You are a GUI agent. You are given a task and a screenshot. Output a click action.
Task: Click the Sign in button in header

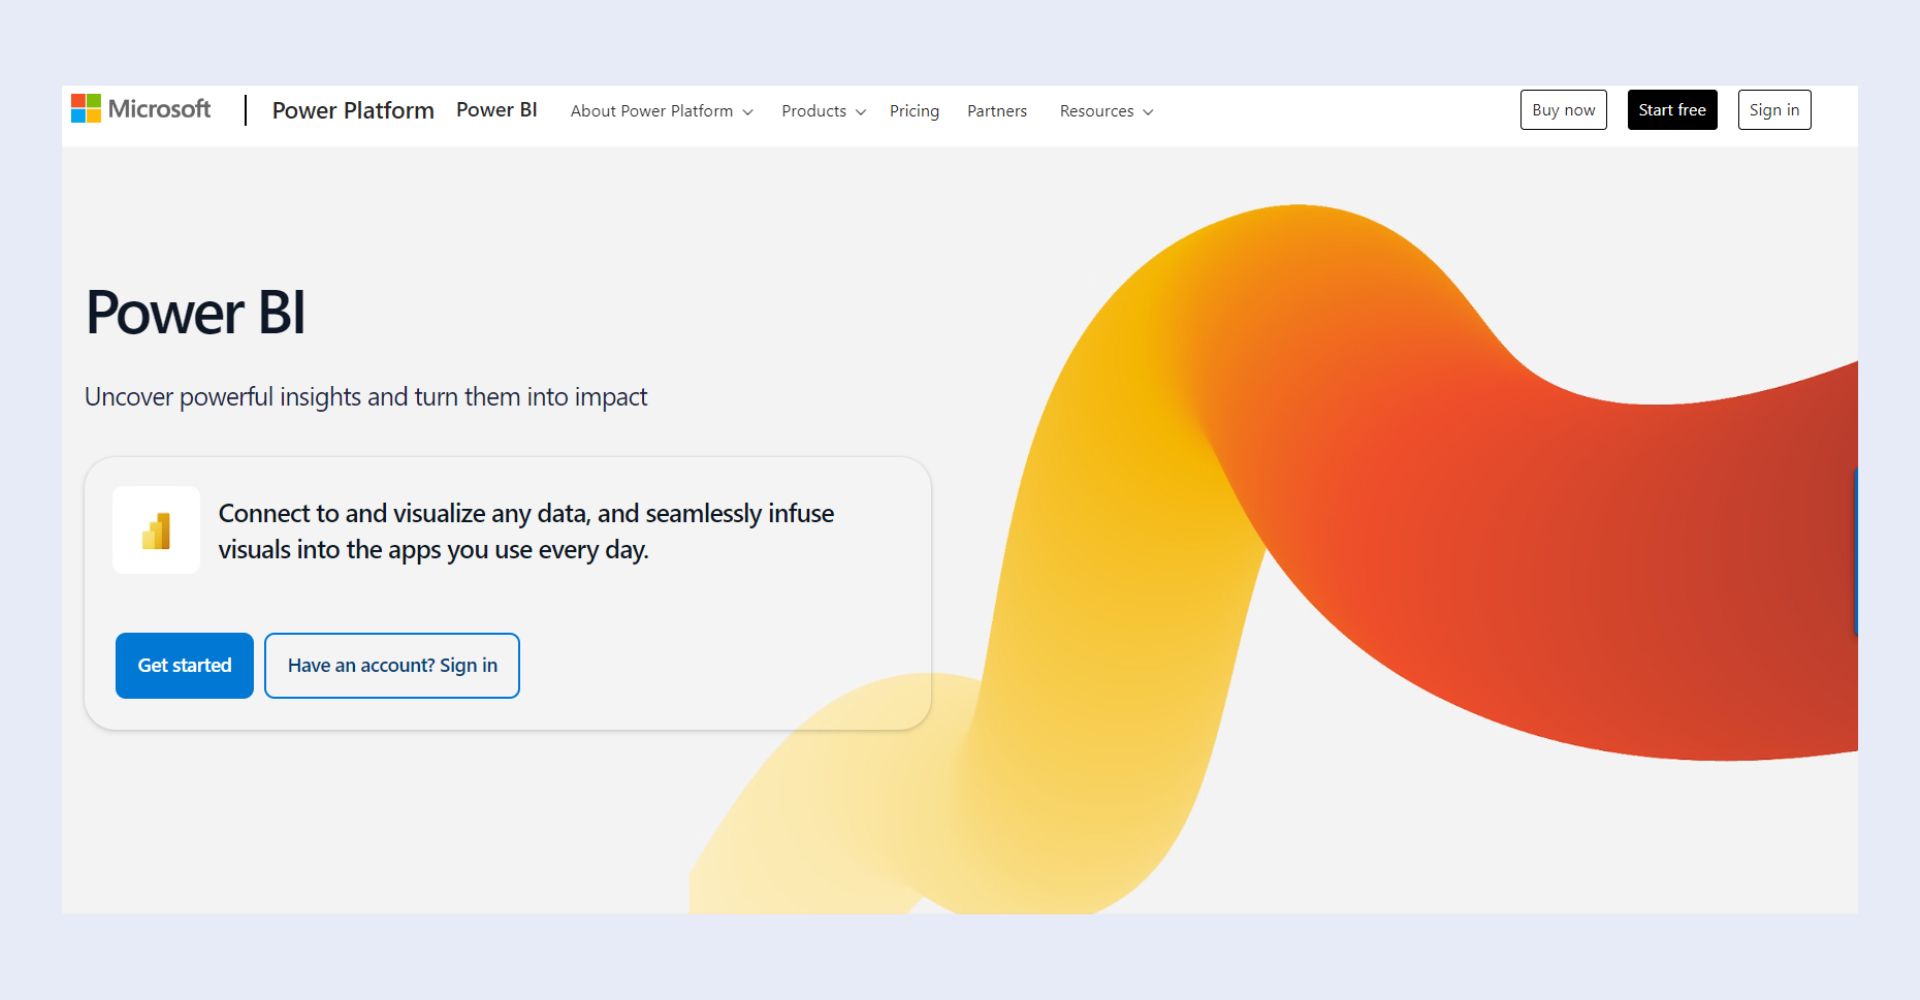(x=1774, y=110)
